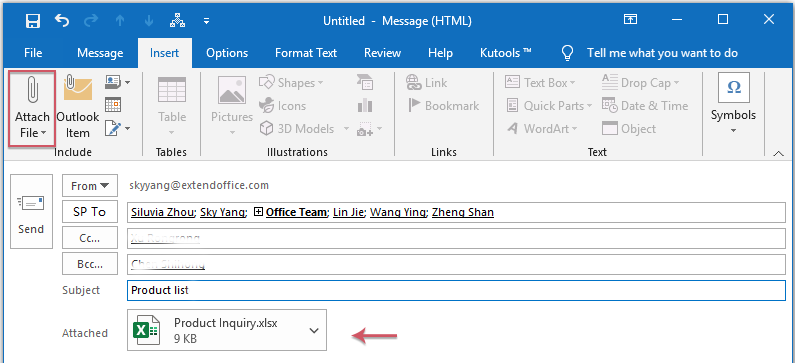Click the Bcc... button

(90, 264)
